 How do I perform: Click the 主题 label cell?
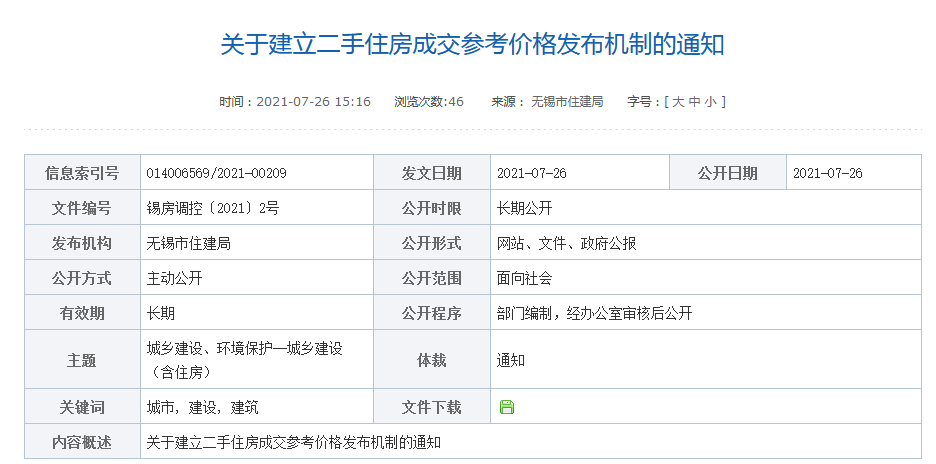click(82, 359)
